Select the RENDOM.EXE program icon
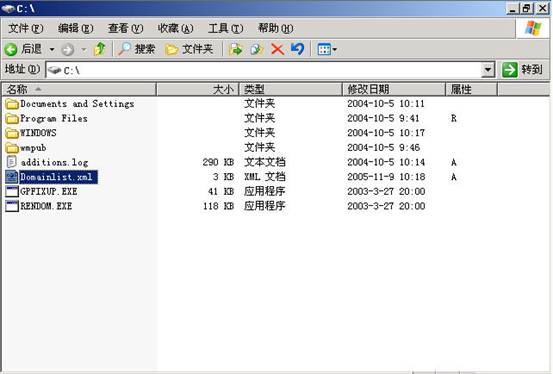This screenshot has height=374, width=553. tap(12, 206)
